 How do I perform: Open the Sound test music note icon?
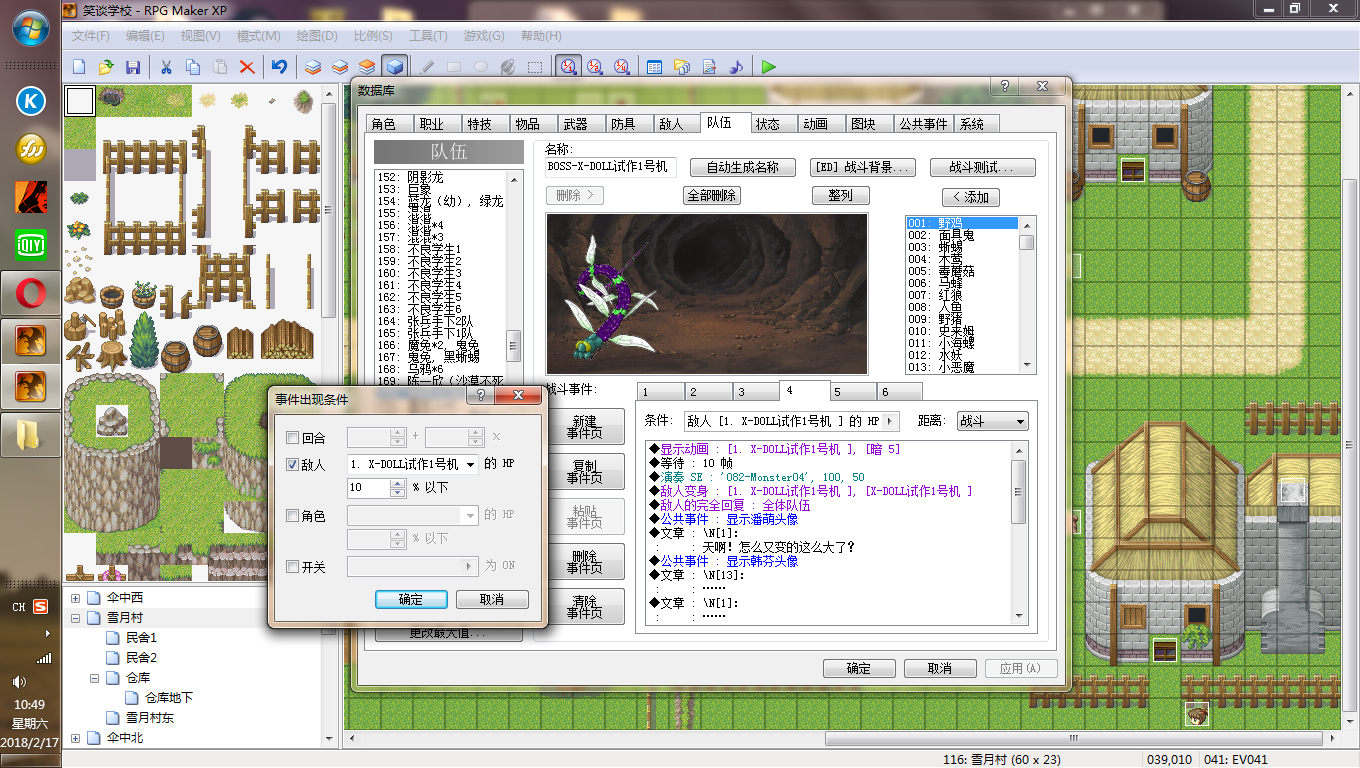point(736,67)
